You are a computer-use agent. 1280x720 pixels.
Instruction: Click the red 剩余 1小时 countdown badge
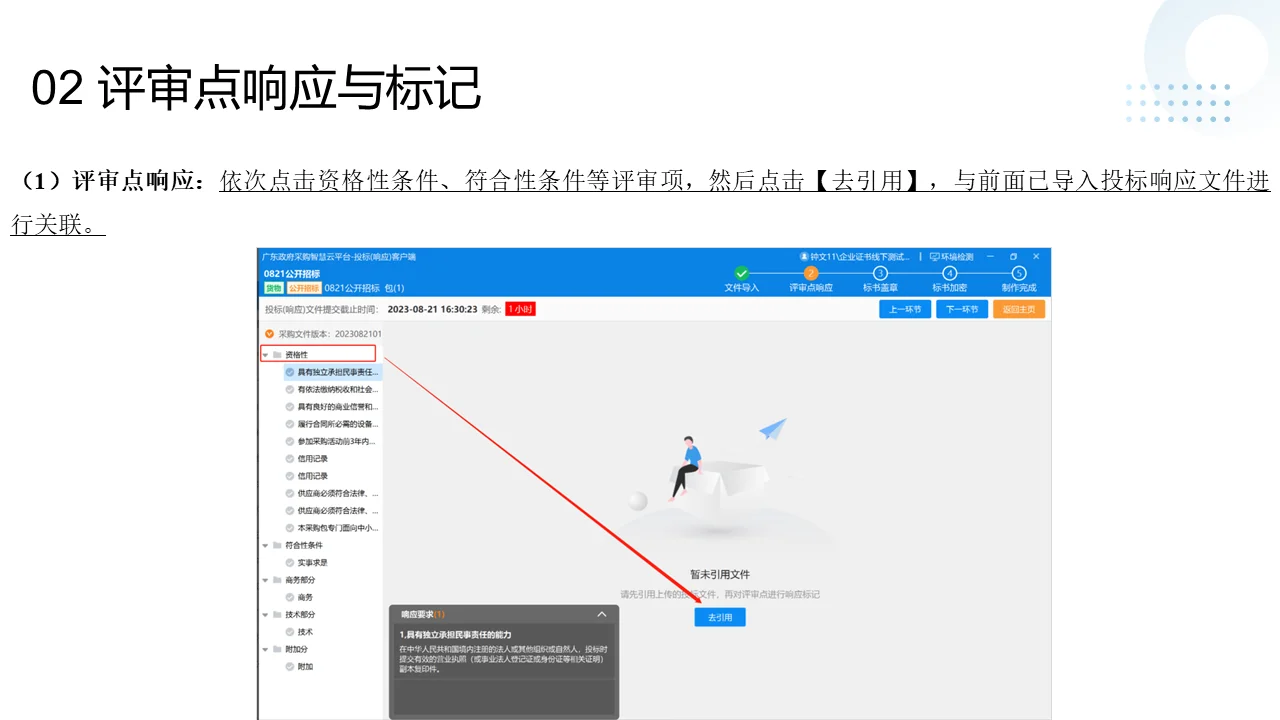pos(521,309)
